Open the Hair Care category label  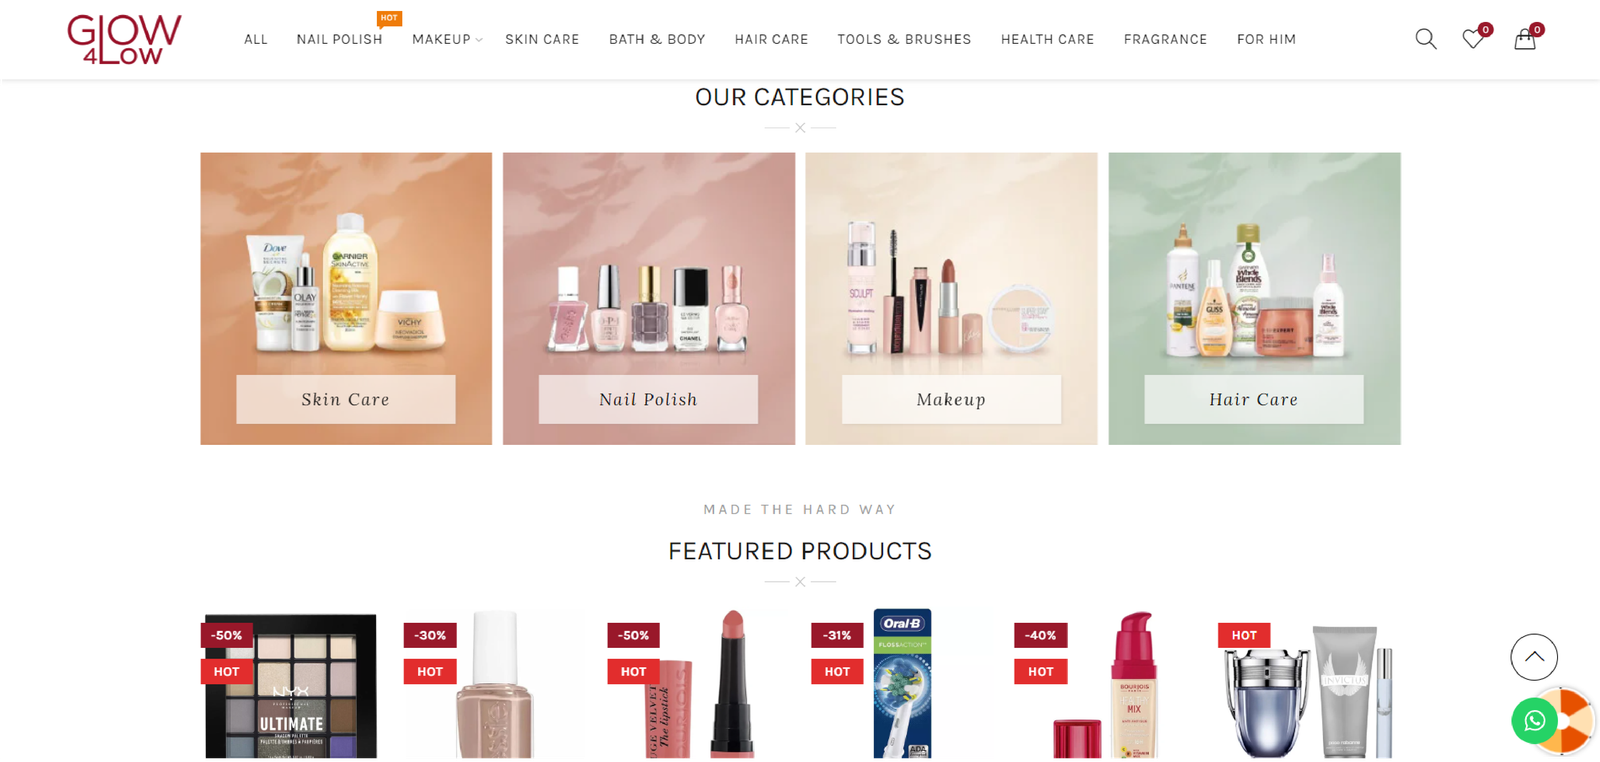[1253, 399]
